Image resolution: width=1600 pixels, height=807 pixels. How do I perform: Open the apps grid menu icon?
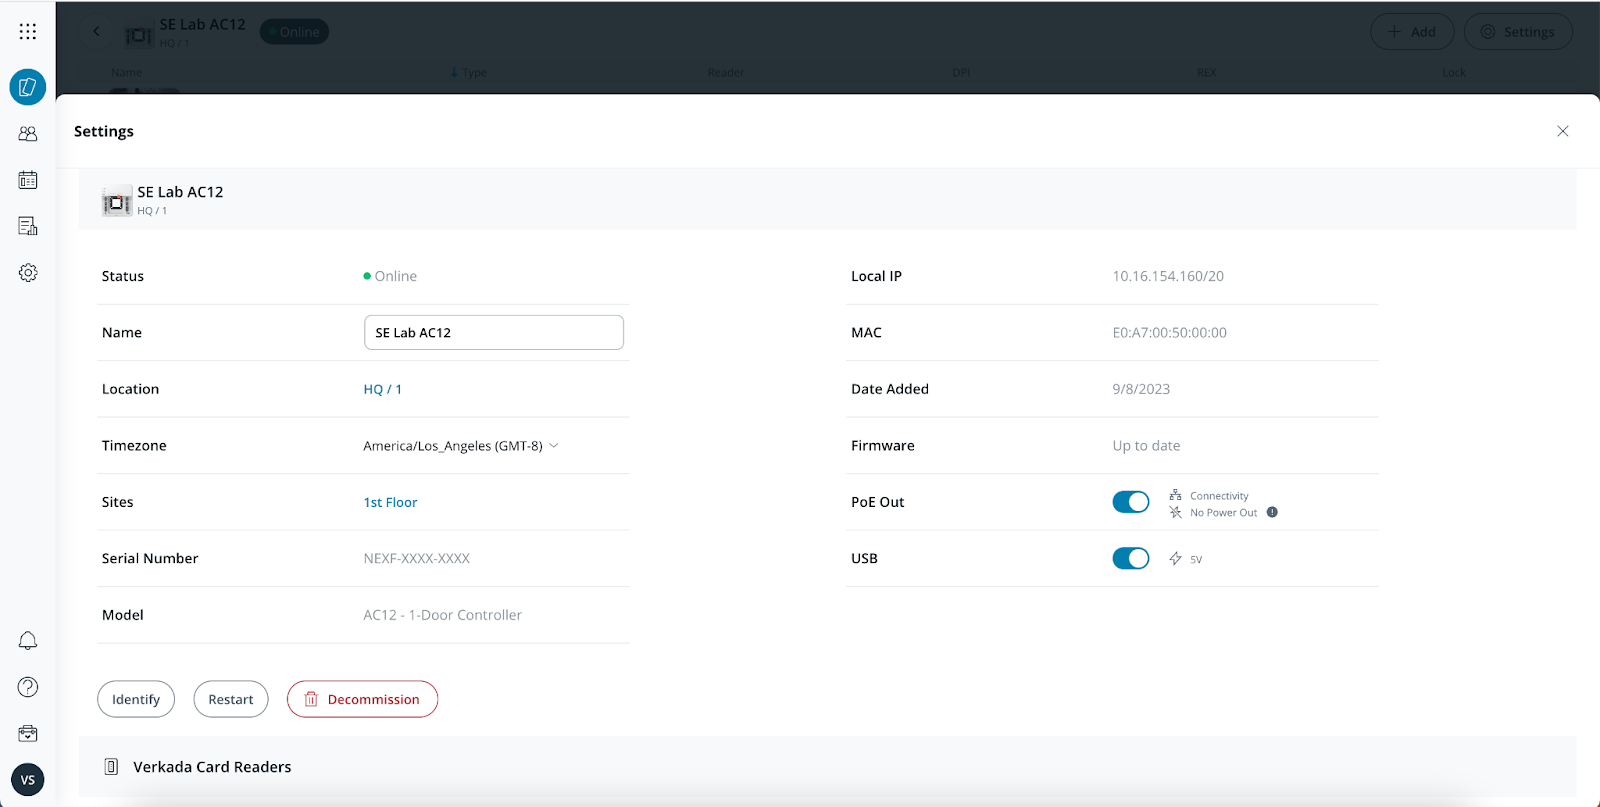[x=28, y=32]
